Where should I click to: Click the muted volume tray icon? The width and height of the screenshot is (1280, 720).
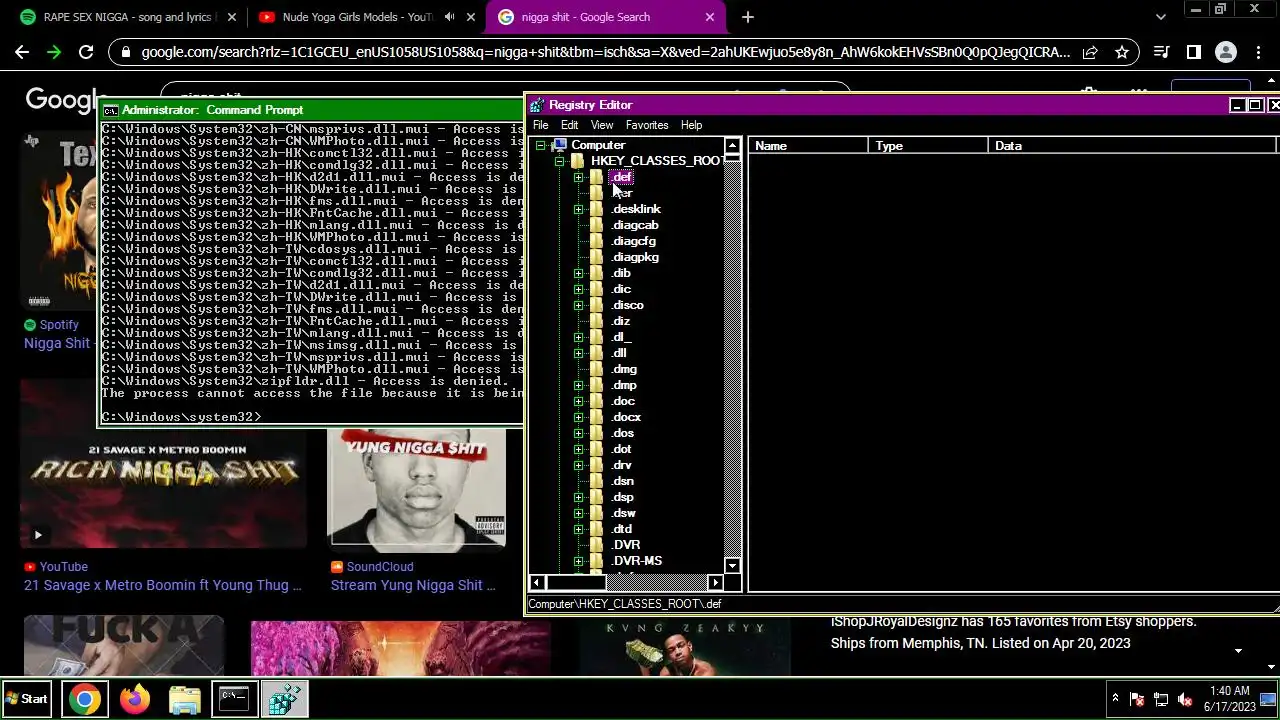(x=1185, y=699)
